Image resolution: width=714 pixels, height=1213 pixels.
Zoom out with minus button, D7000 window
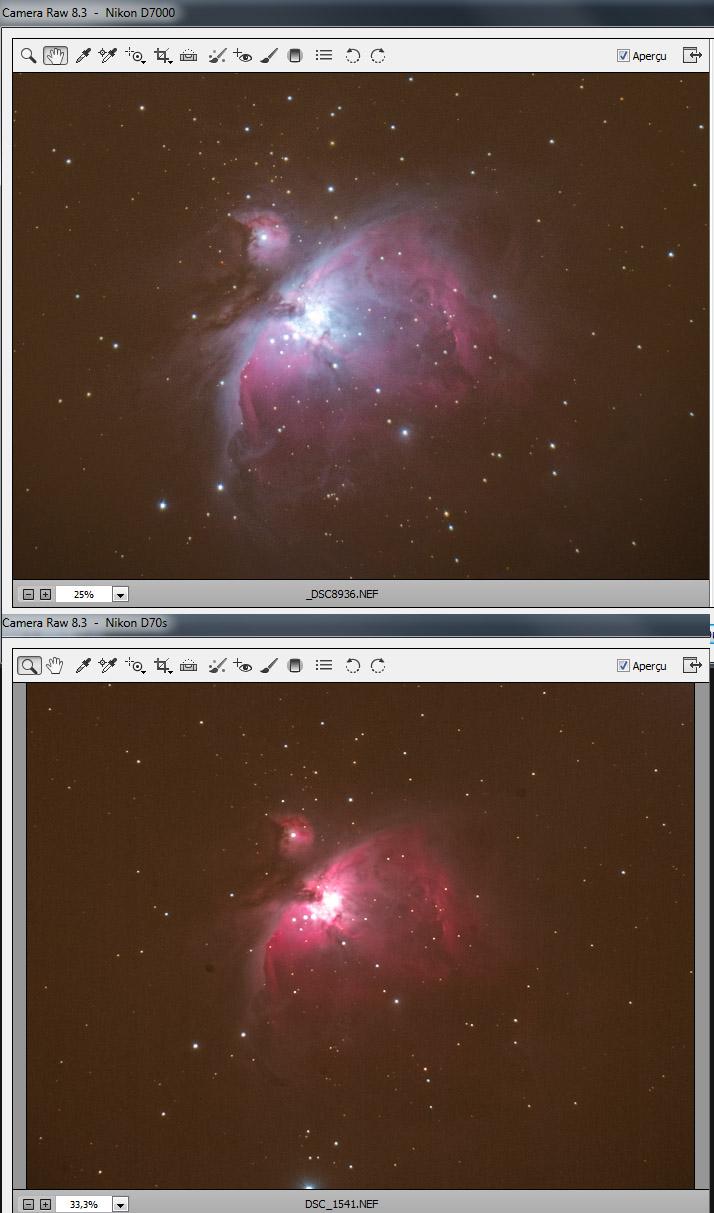tap(29, 594)
